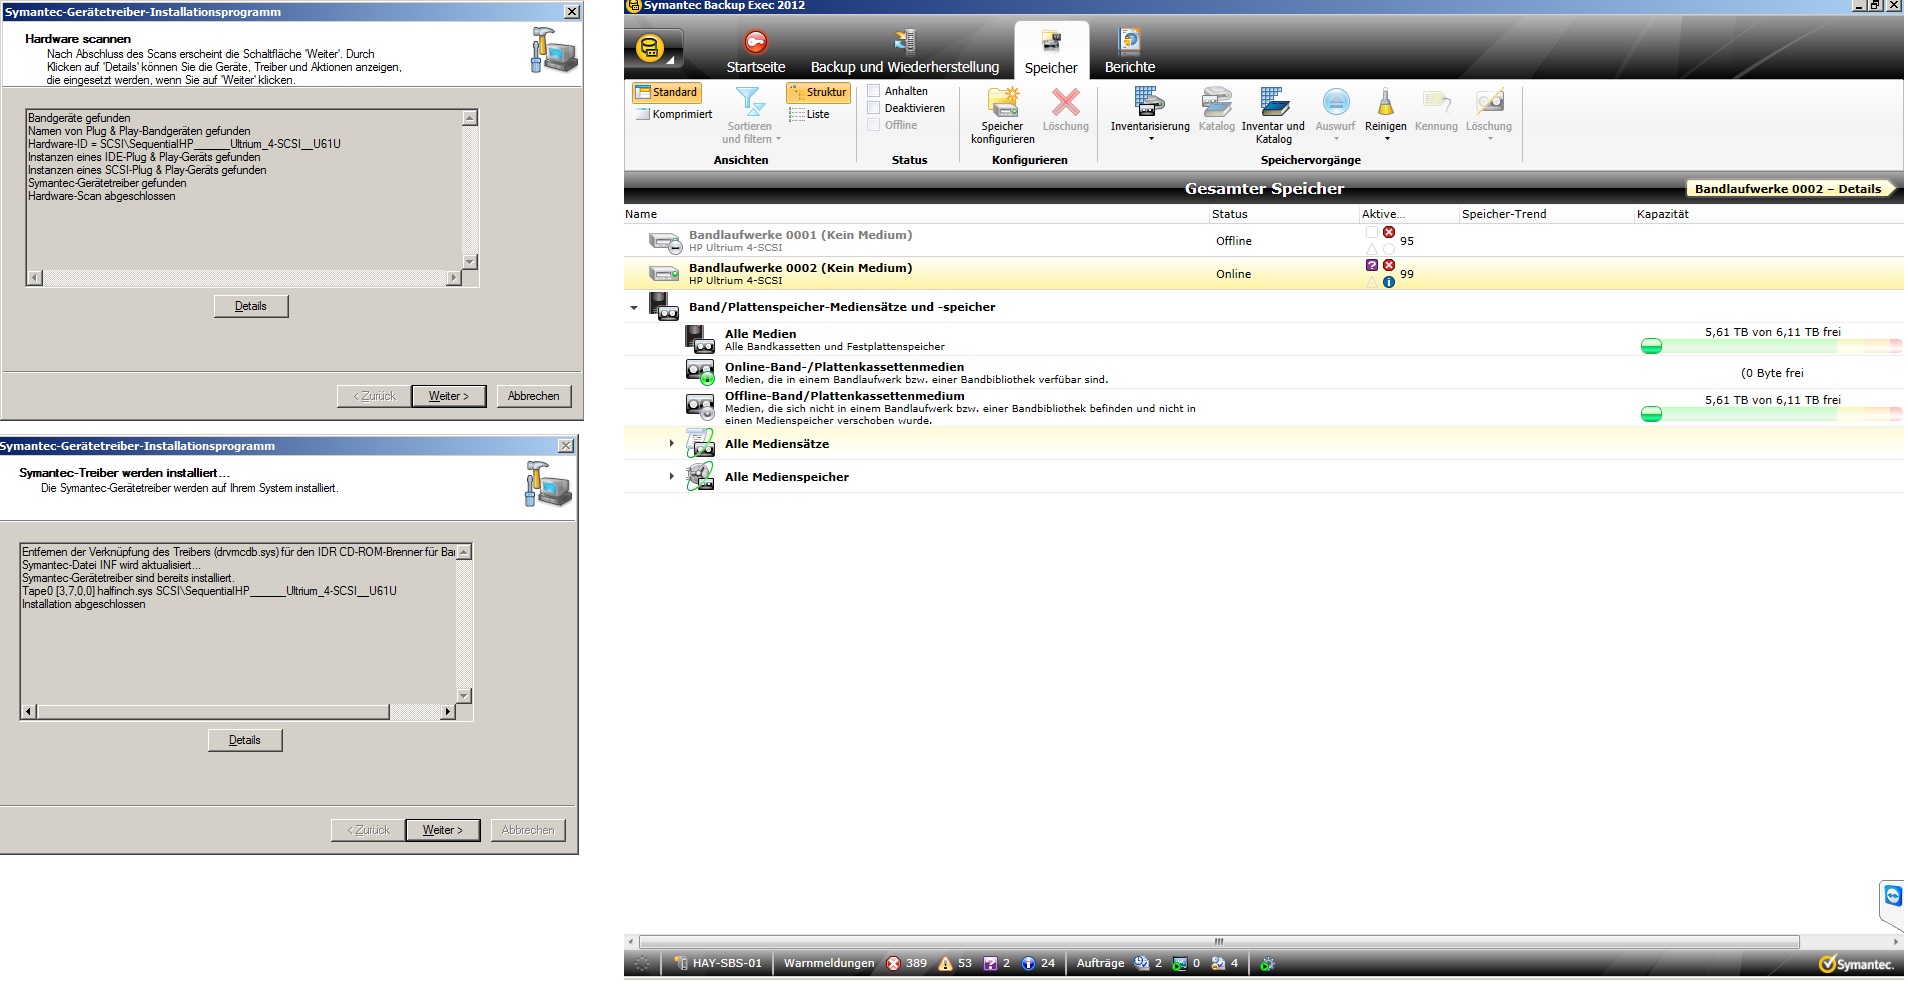Image resolution: width=1908 pixels, height=984 pixels.
Task: Click the services gear icon in status bar
Action: pyautogui.click(x=1267, y=964)
